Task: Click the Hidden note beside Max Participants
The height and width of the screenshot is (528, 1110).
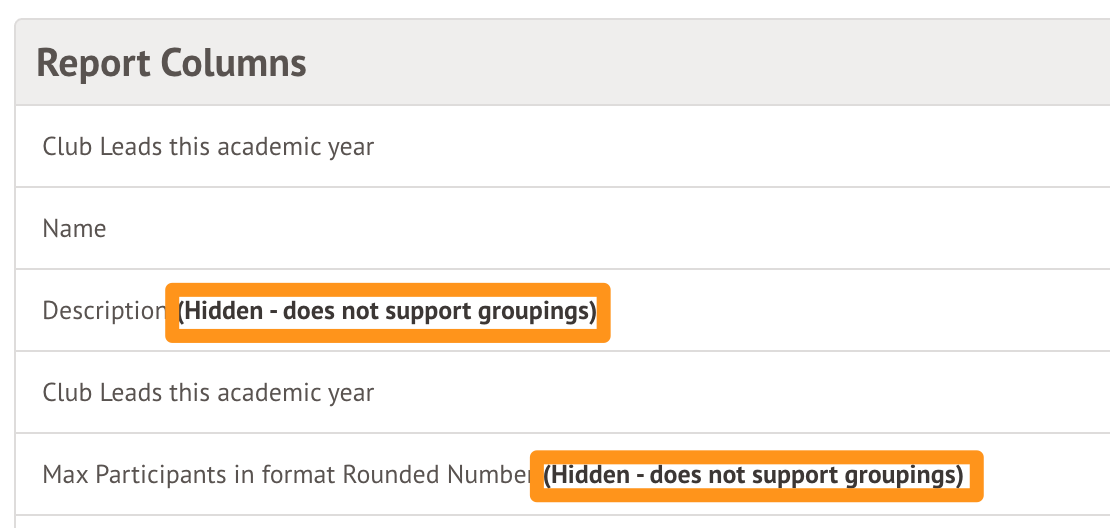Action: coord(756,474)
